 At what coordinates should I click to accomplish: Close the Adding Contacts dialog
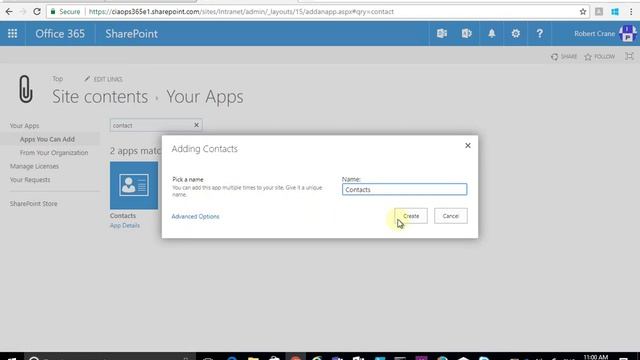(468, 146)
